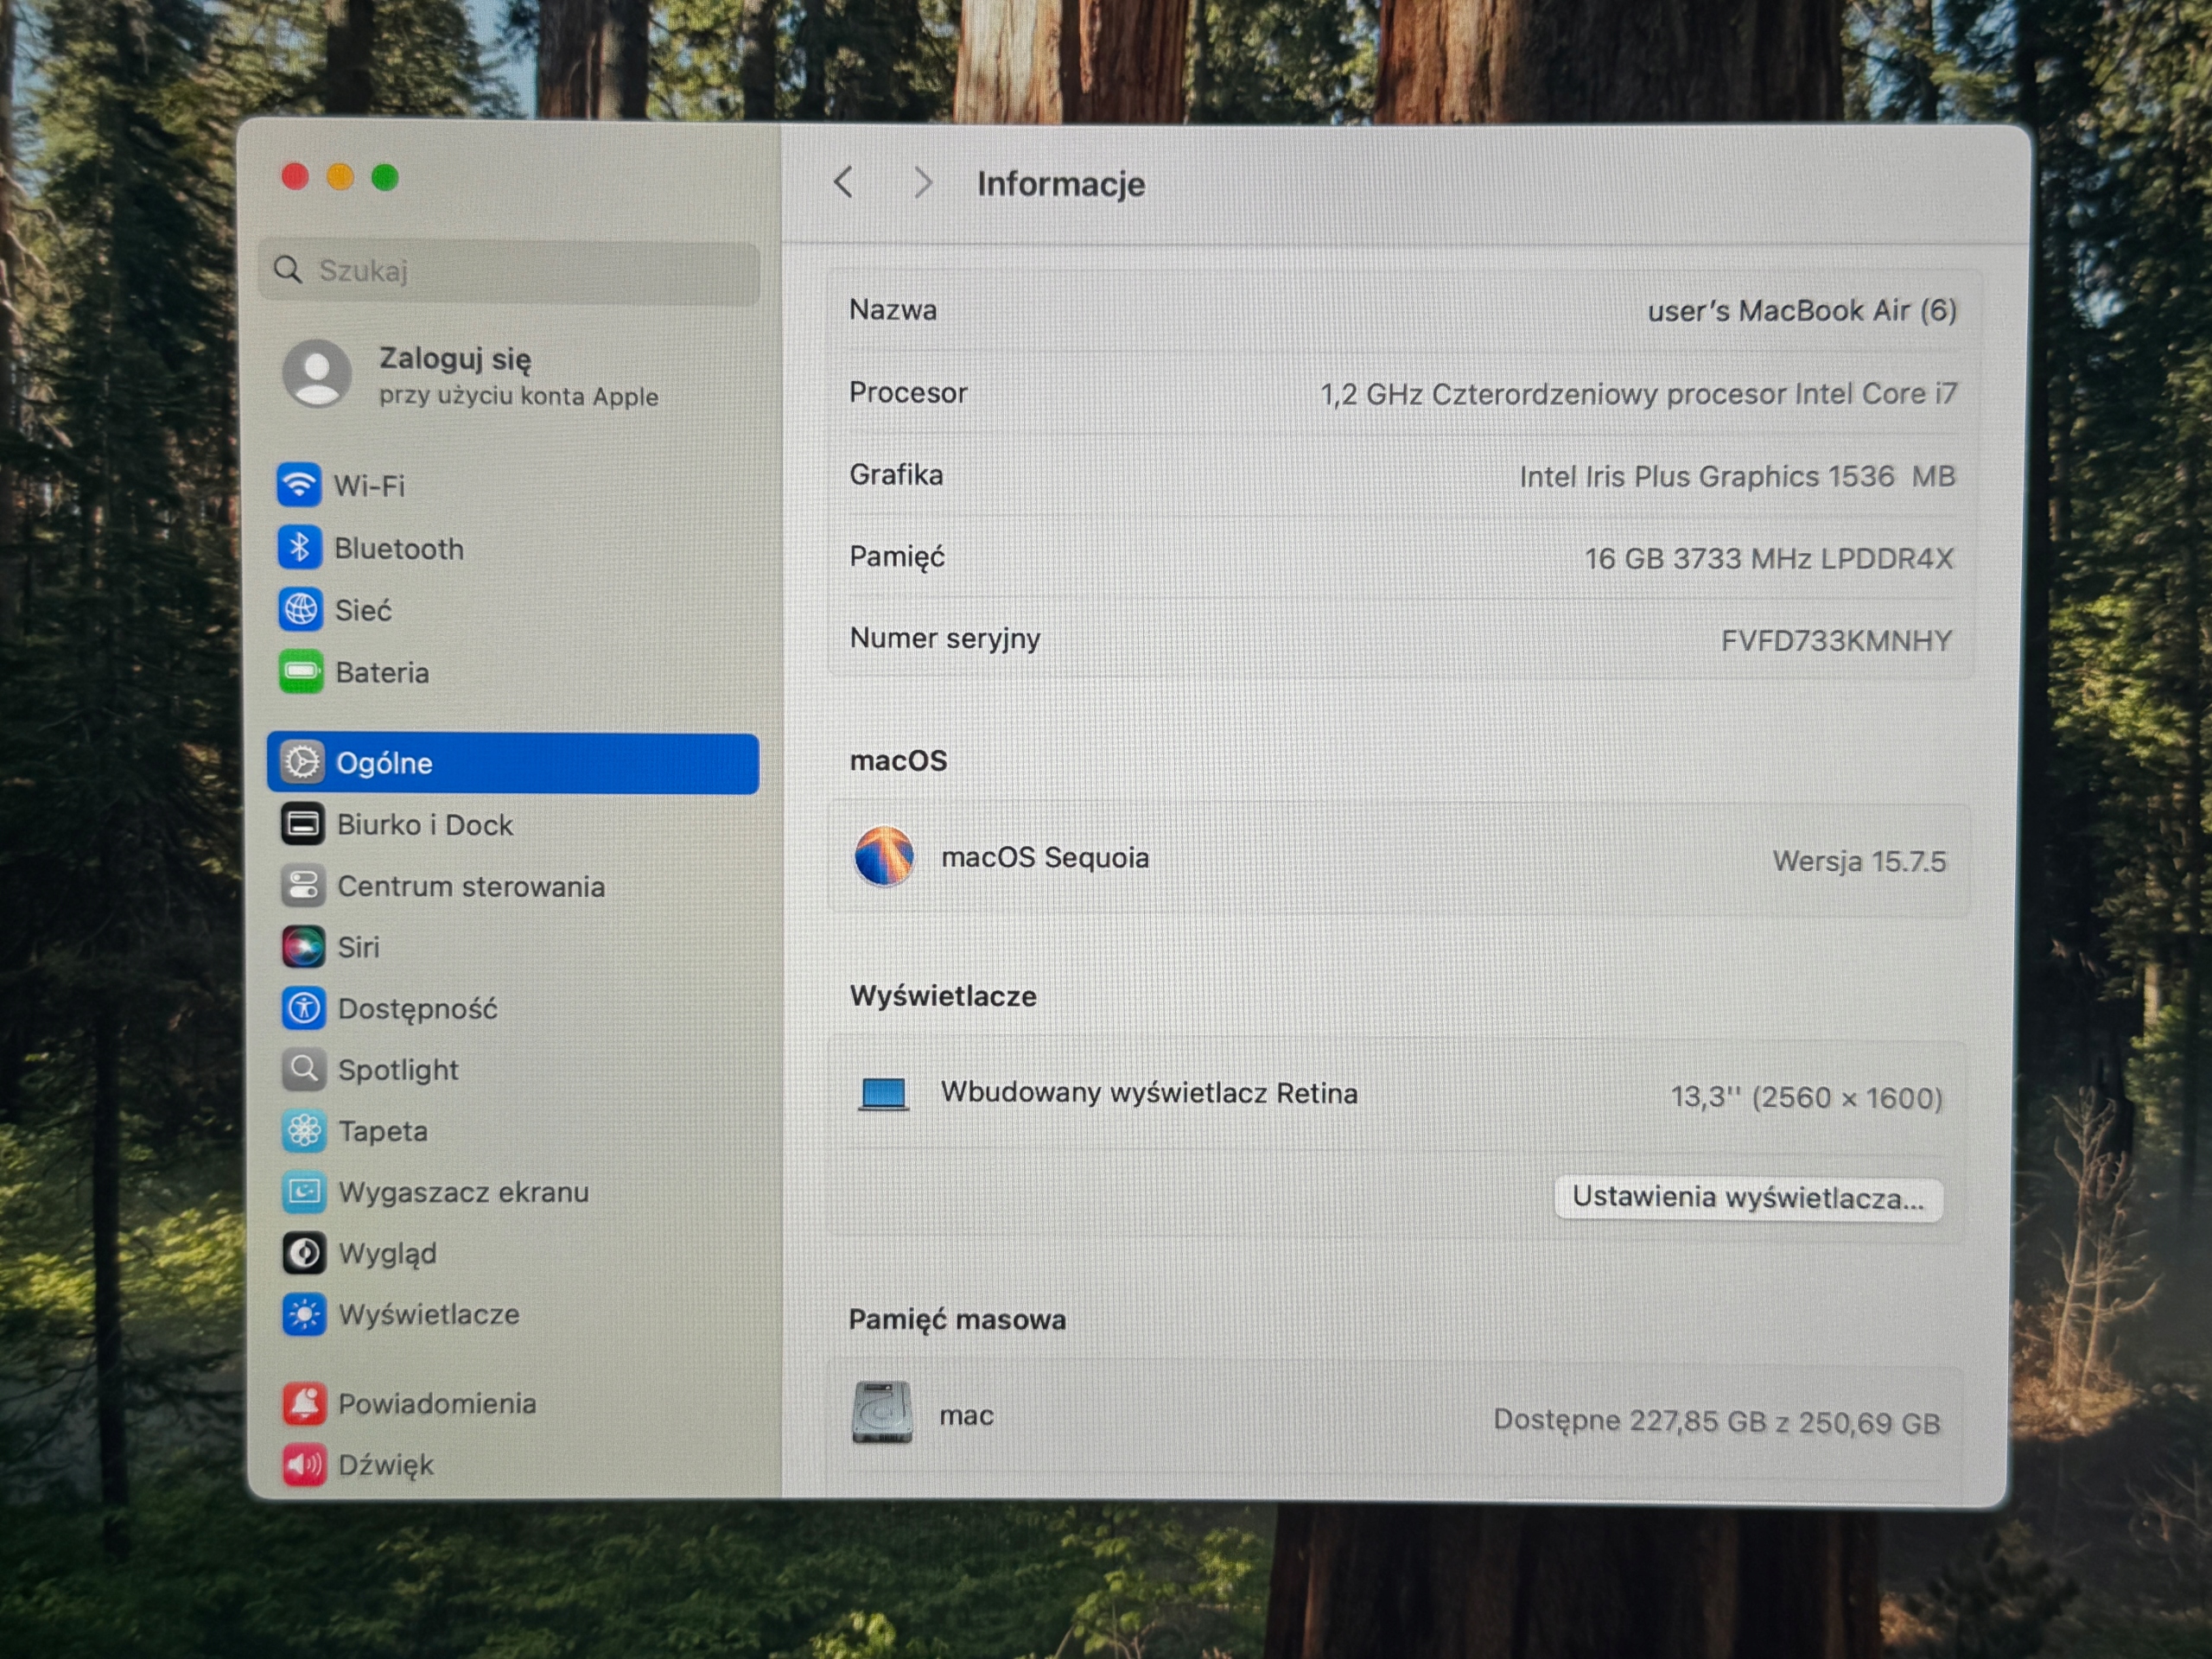The image size is (2212, 1659).
Task: Click the macOS Sequoia name text
Action: (1045, 858)
